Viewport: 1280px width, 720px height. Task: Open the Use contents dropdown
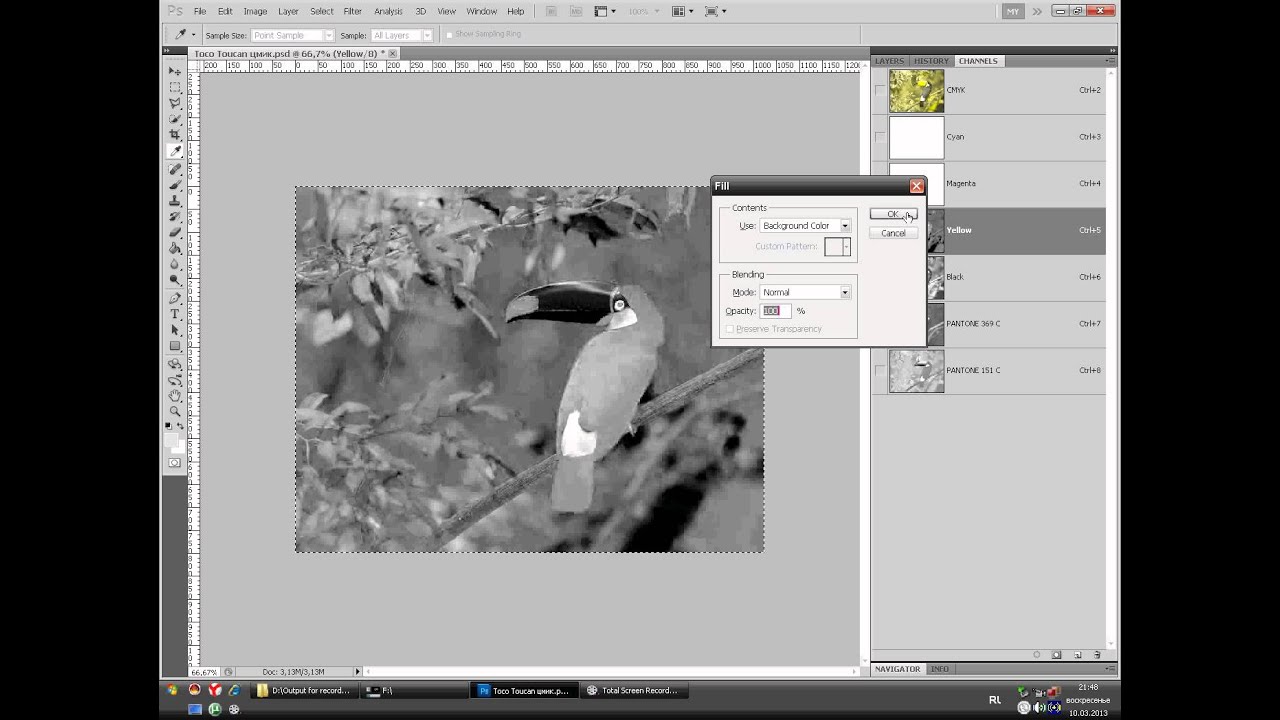(805, 226)
